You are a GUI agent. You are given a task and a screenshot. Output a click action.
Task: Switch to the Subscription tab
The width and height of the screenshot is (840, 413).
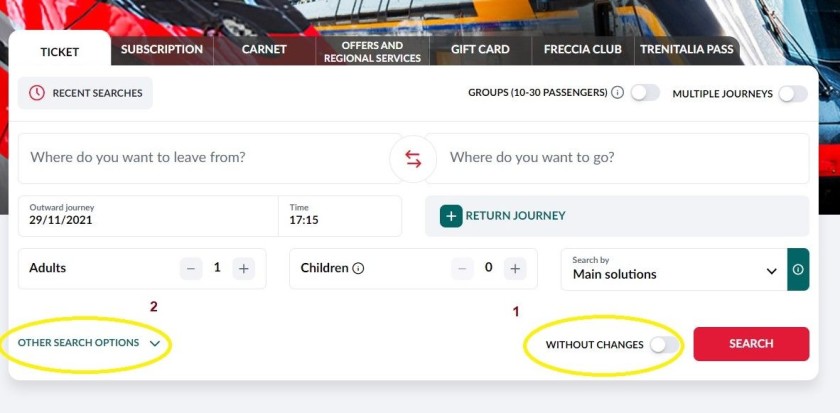pos(162,50)
